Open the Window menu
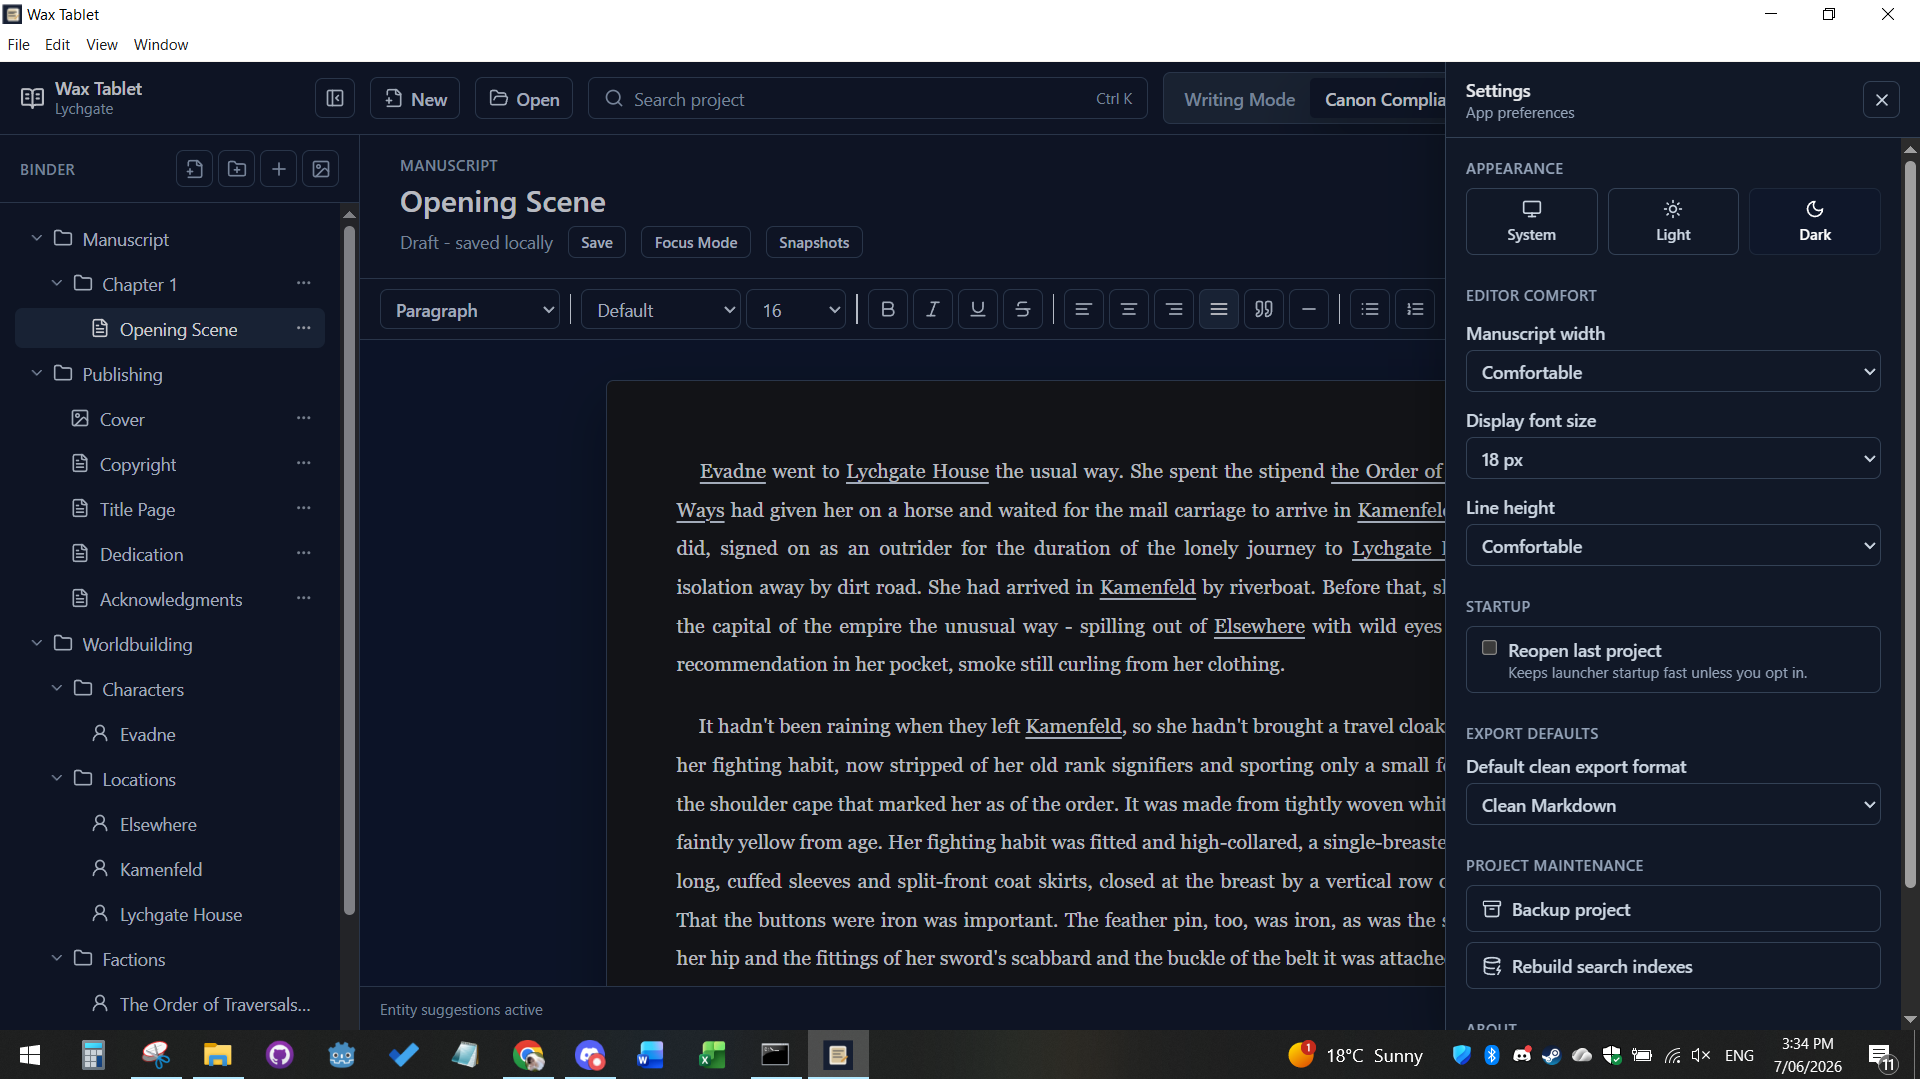Viewport: 1920px width, 1079px height. 161,44
